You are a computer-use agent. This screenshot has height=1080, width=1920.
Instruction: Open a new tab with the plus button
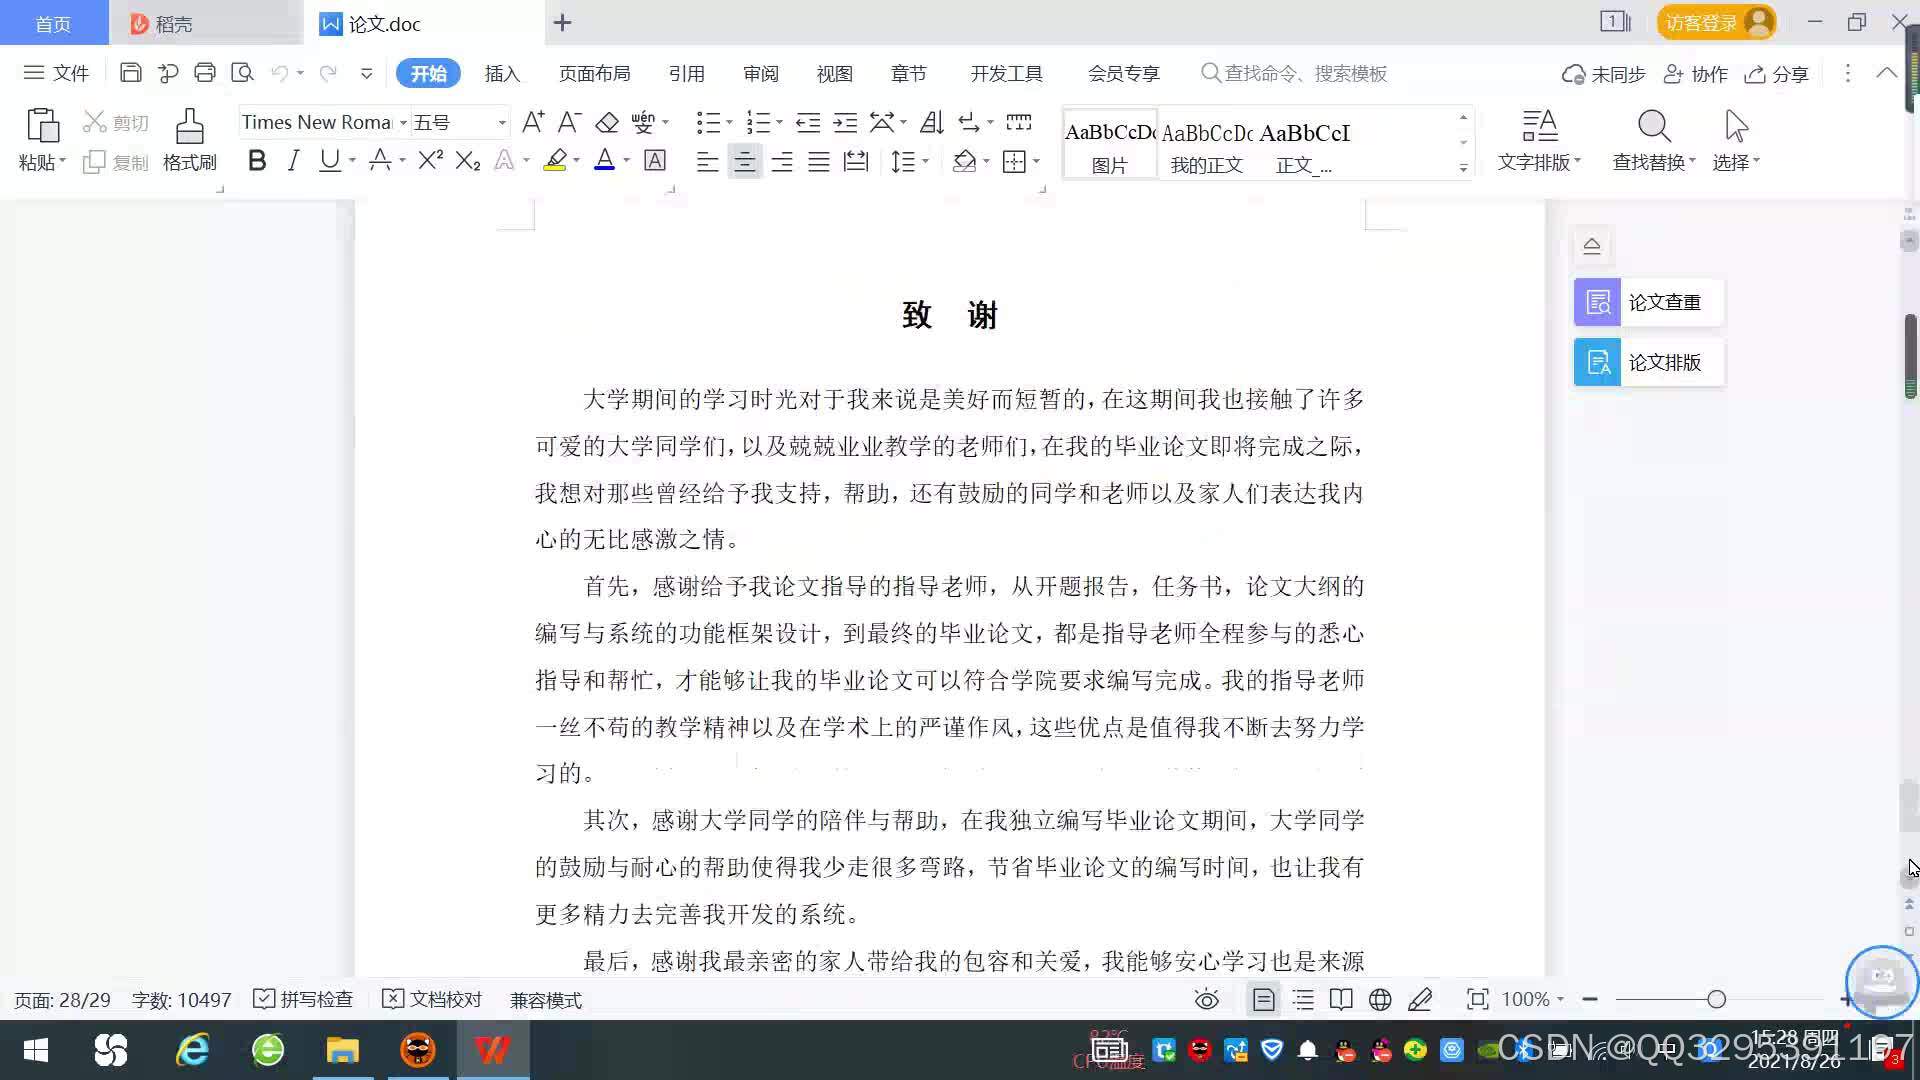click(562, 23)
